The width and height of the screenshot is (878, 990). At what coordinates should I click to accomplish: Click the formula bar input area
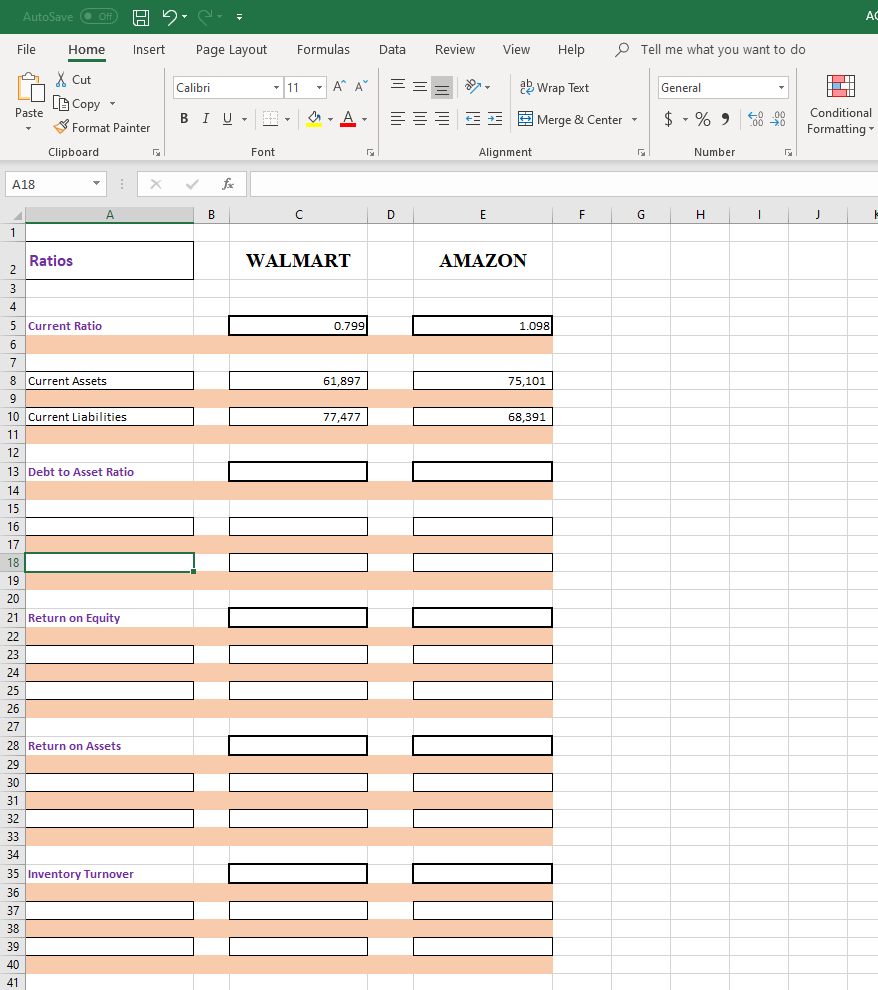564,184
